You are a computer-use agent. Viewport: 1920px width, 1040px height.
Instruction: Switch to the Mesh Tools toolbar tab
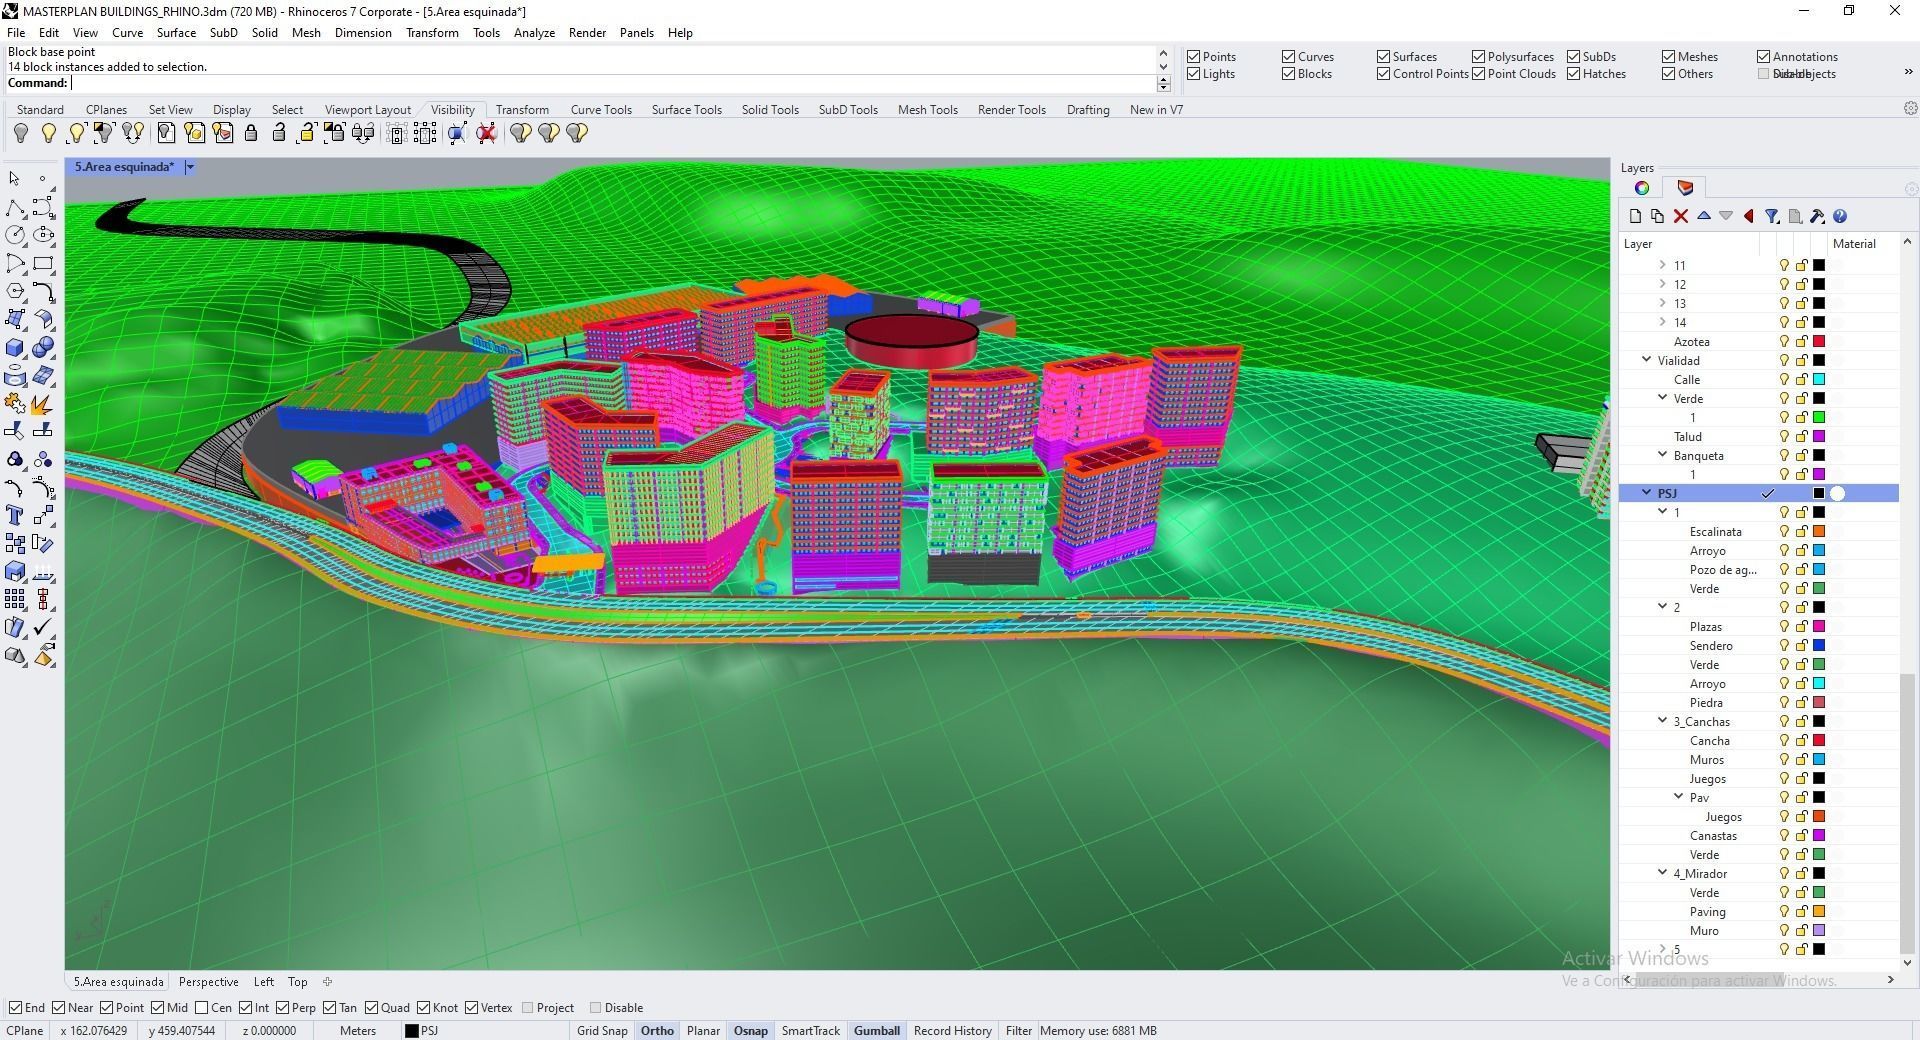point(927,110)
